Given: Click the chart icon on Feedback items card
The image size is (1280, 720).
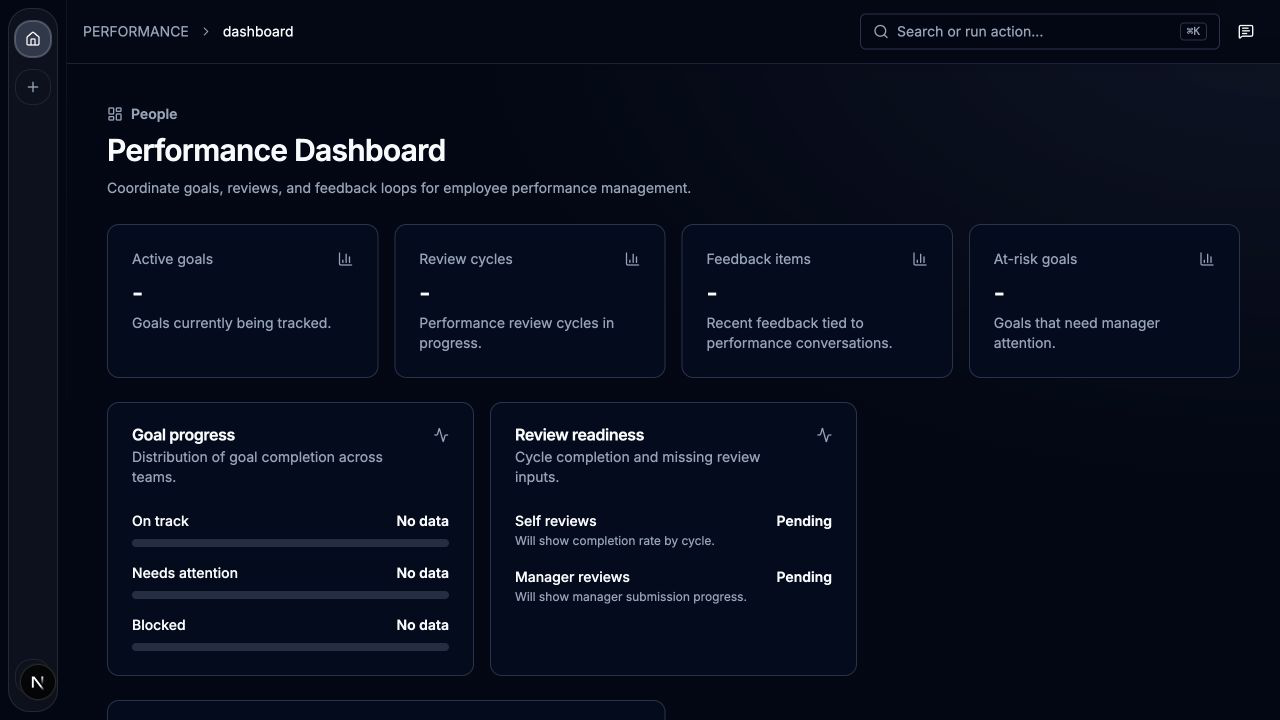Looking at the screenshot, I should (919, 259).
